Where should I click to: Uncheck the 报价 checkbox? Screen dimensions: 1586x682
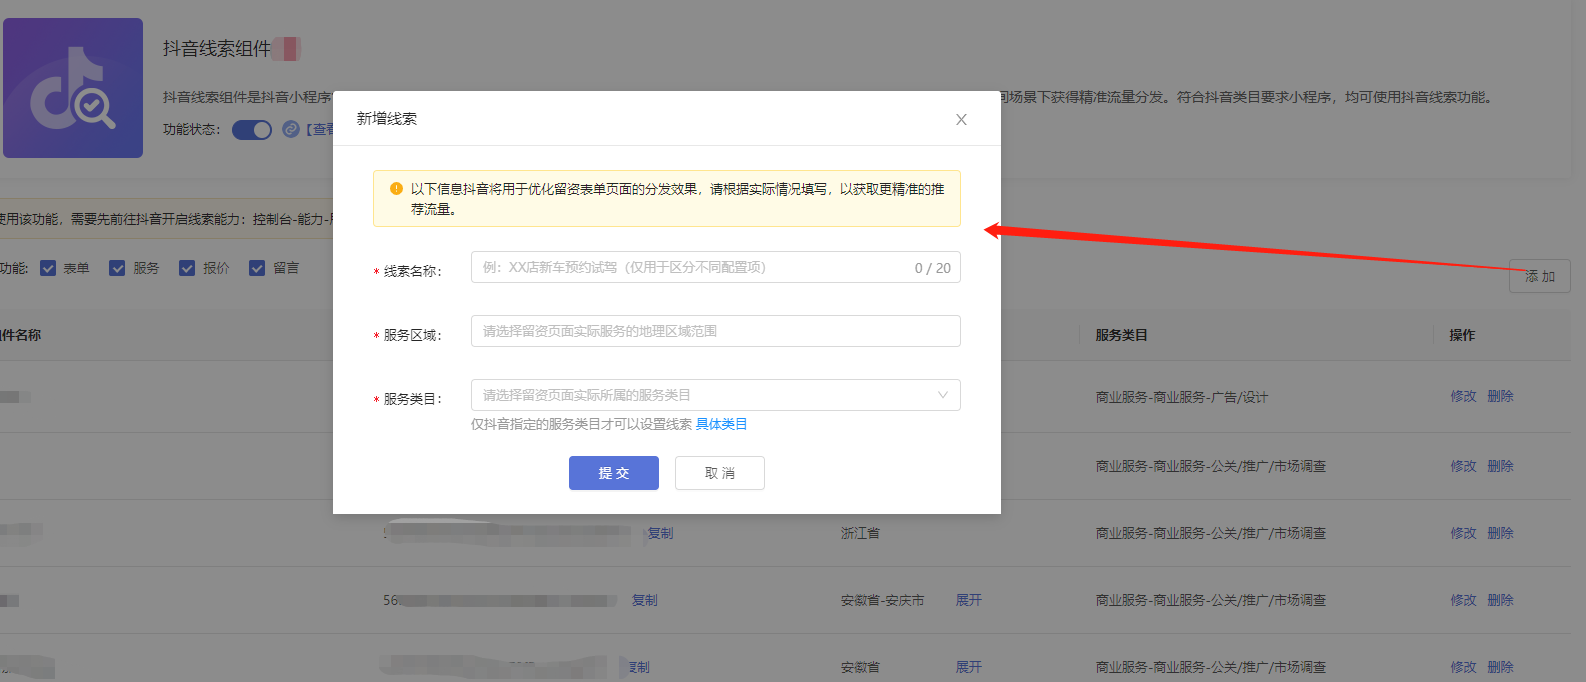coord(187,268)
